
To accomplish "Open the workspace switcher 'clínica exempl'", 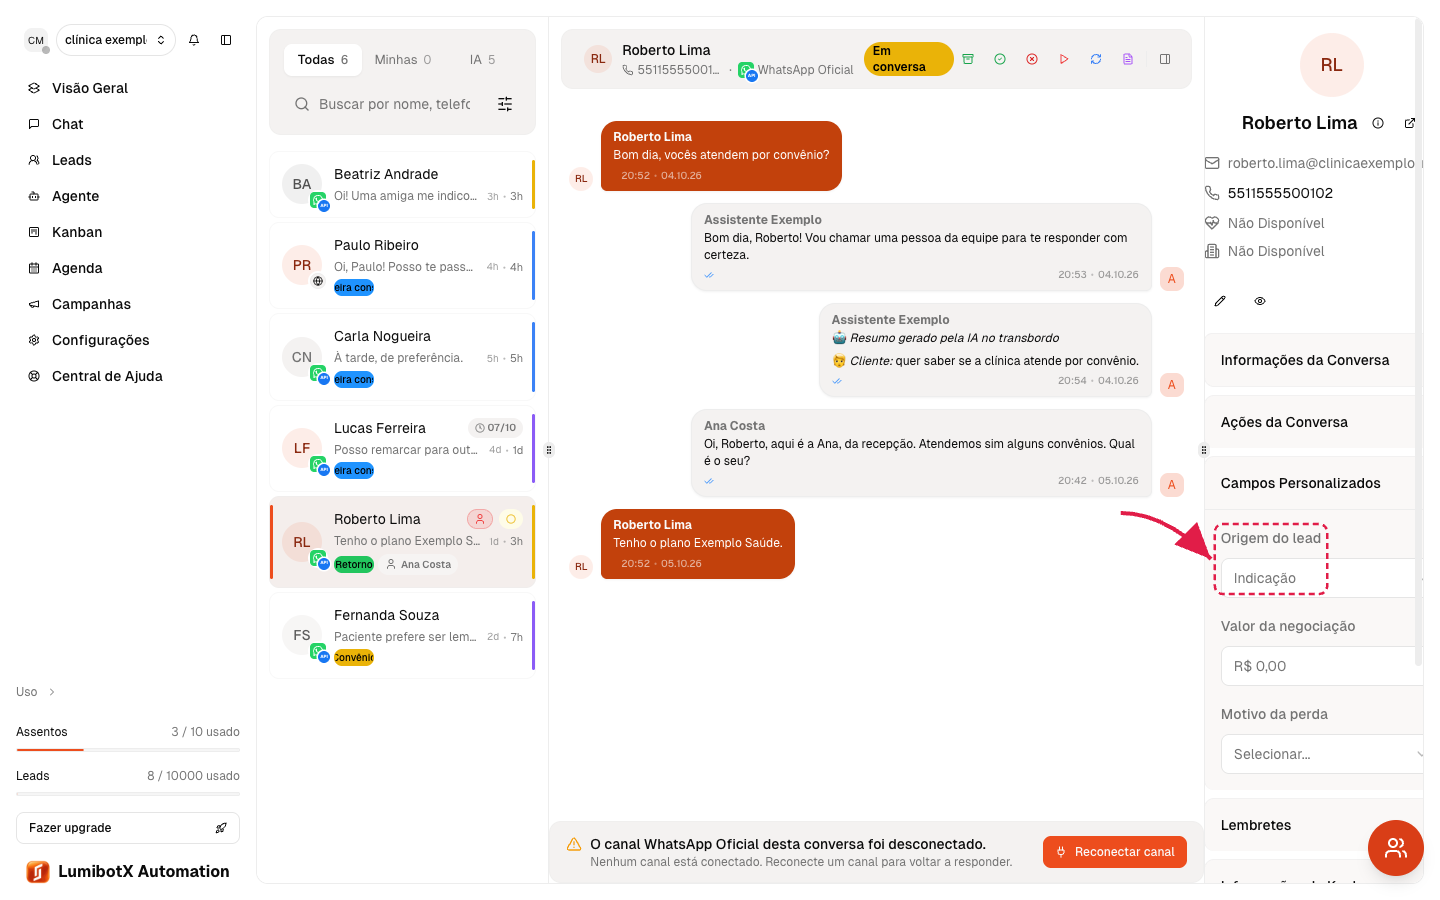I will [116, 40].
